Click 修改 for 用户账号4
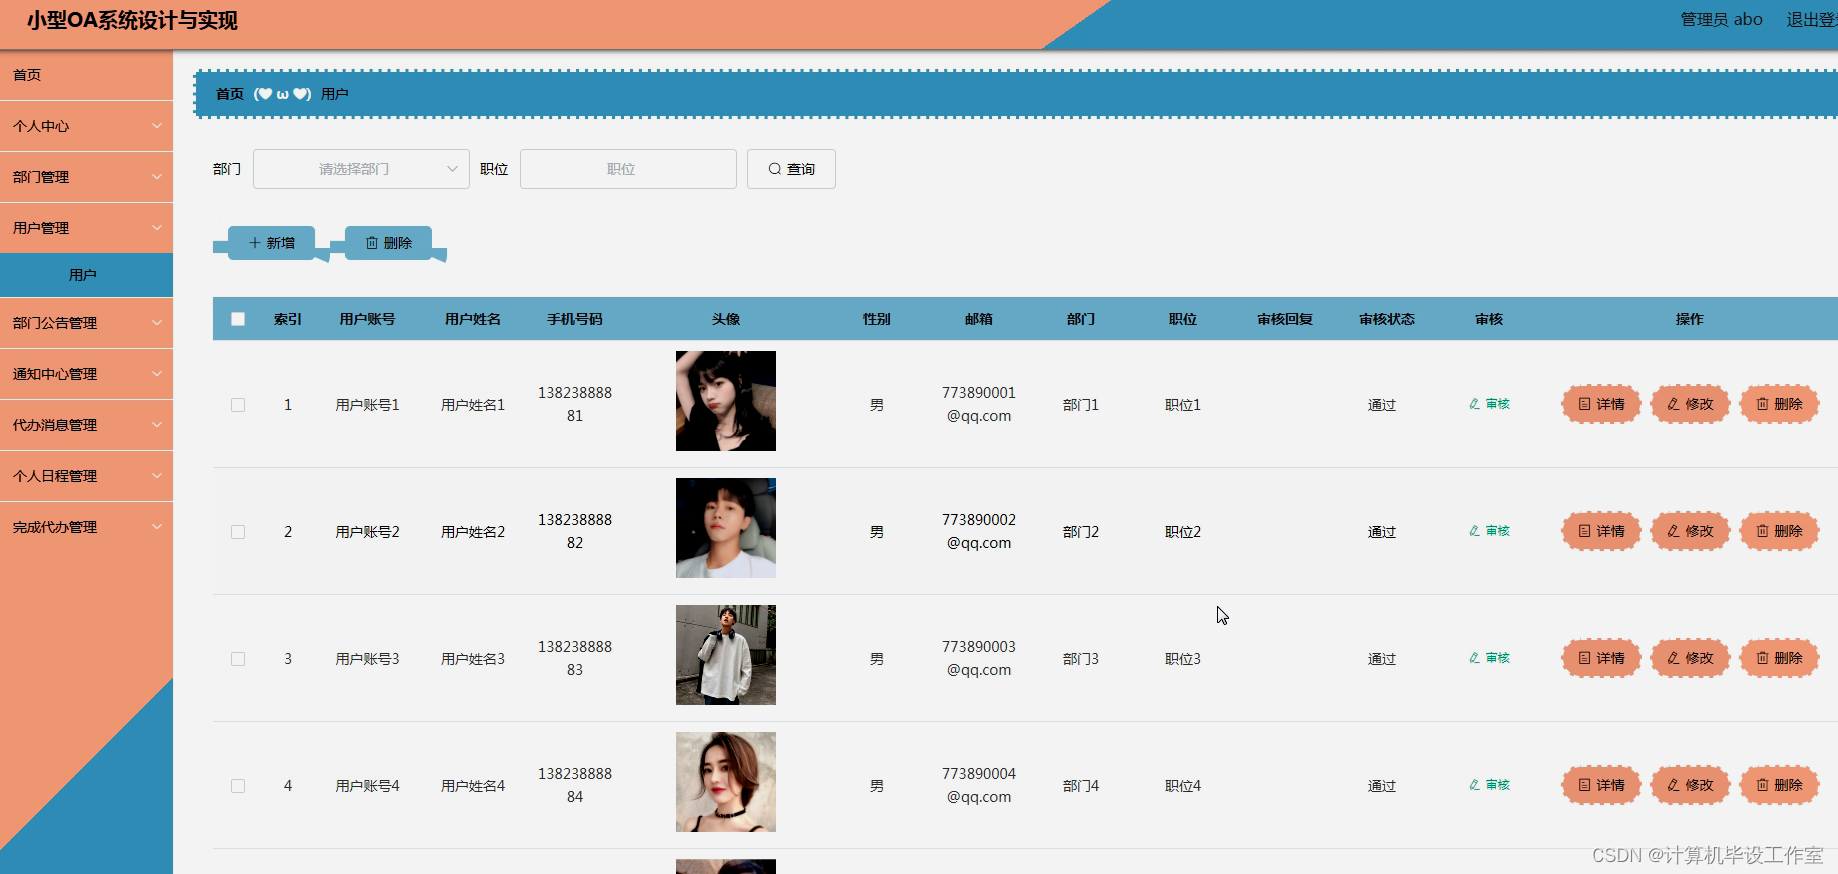This screenshot has width=1838, height=874. [1690, 785]
